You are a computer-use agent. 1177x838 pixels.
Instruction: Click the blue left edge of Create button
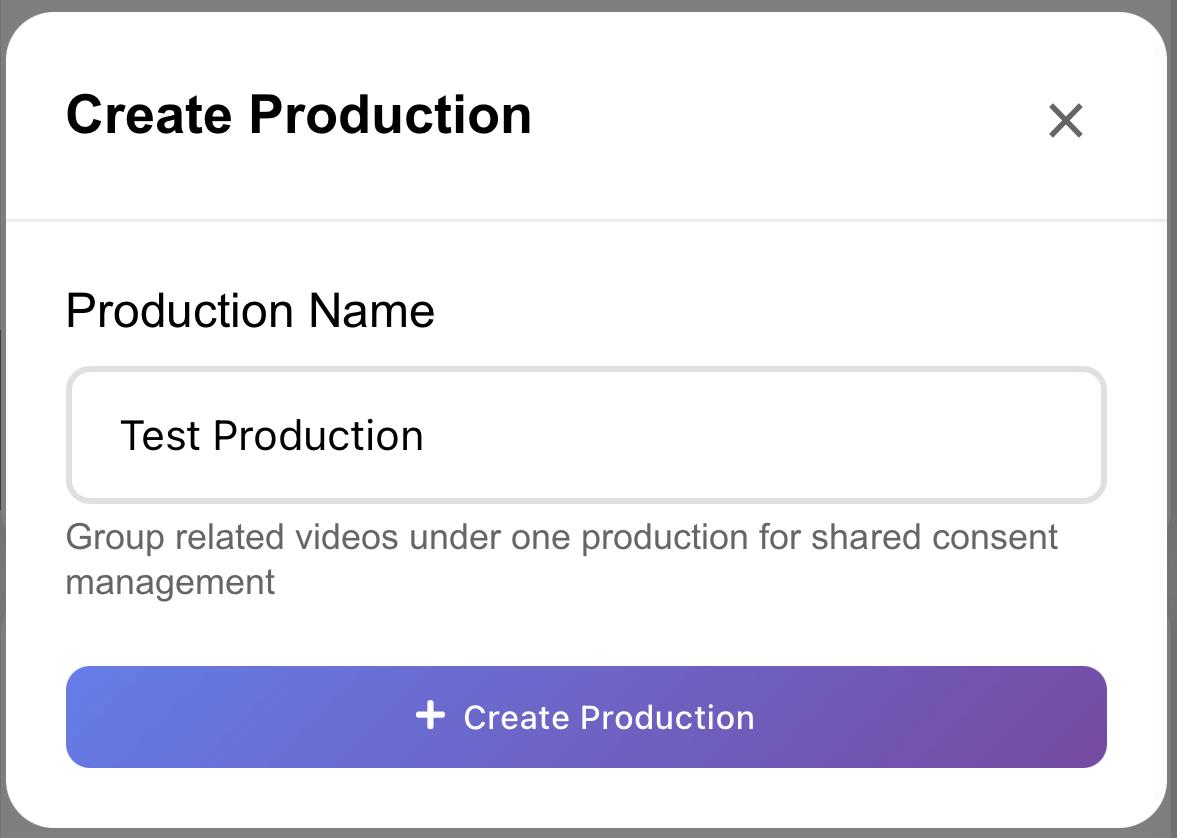90,717
